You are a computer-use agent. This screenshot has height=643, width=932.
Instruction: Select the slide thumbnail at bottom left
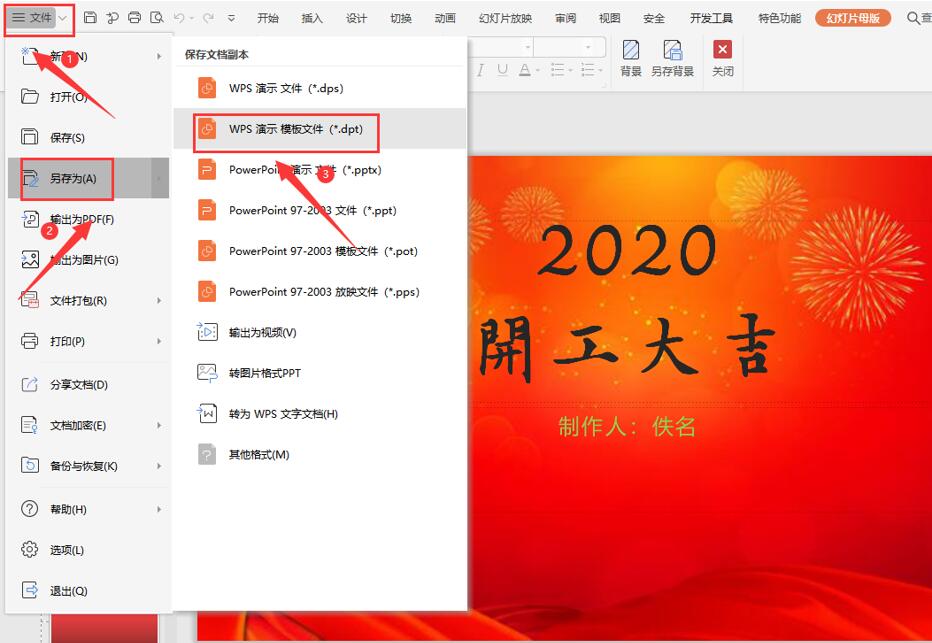(x=105, y=629)
